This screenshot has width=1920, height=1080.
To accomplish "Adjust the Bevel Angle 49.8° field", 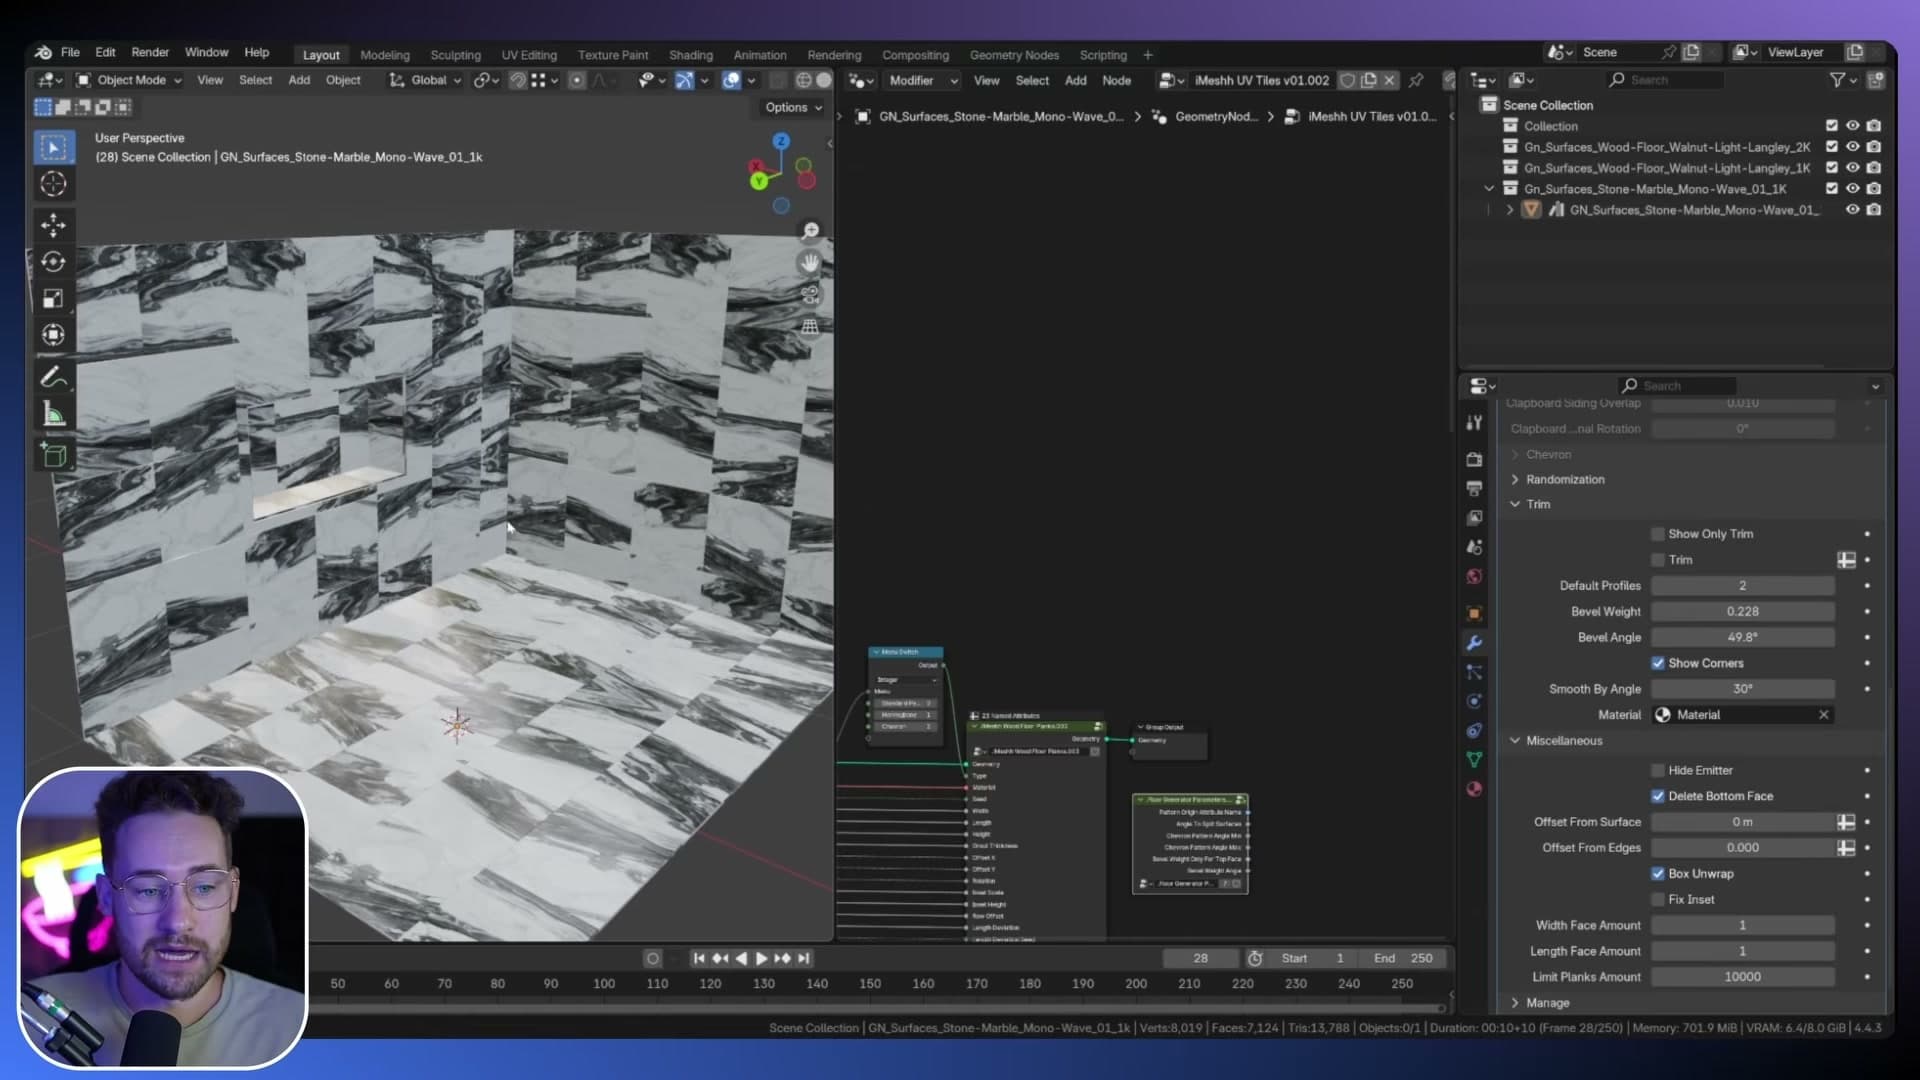I will pyautogui.click(x=1743, y=638).
